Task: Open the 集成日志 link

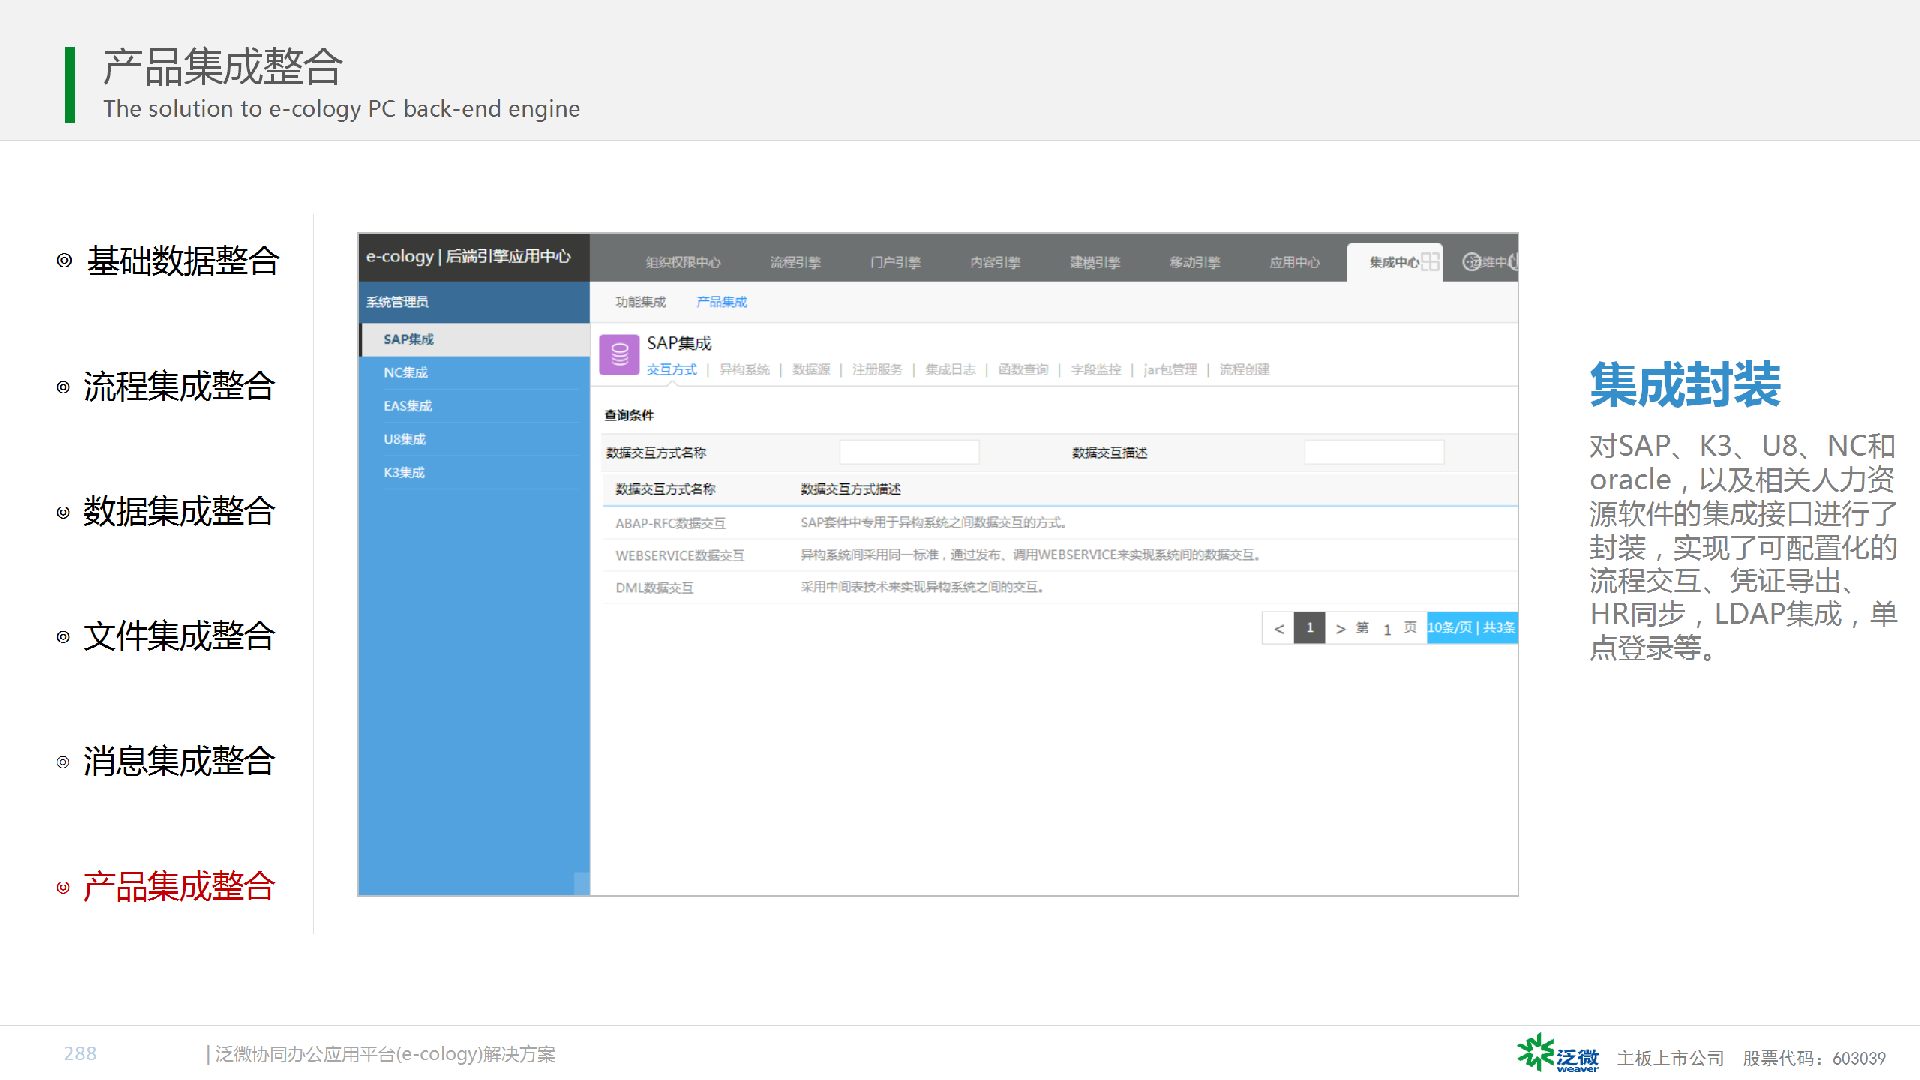Action: pos(950,370)
